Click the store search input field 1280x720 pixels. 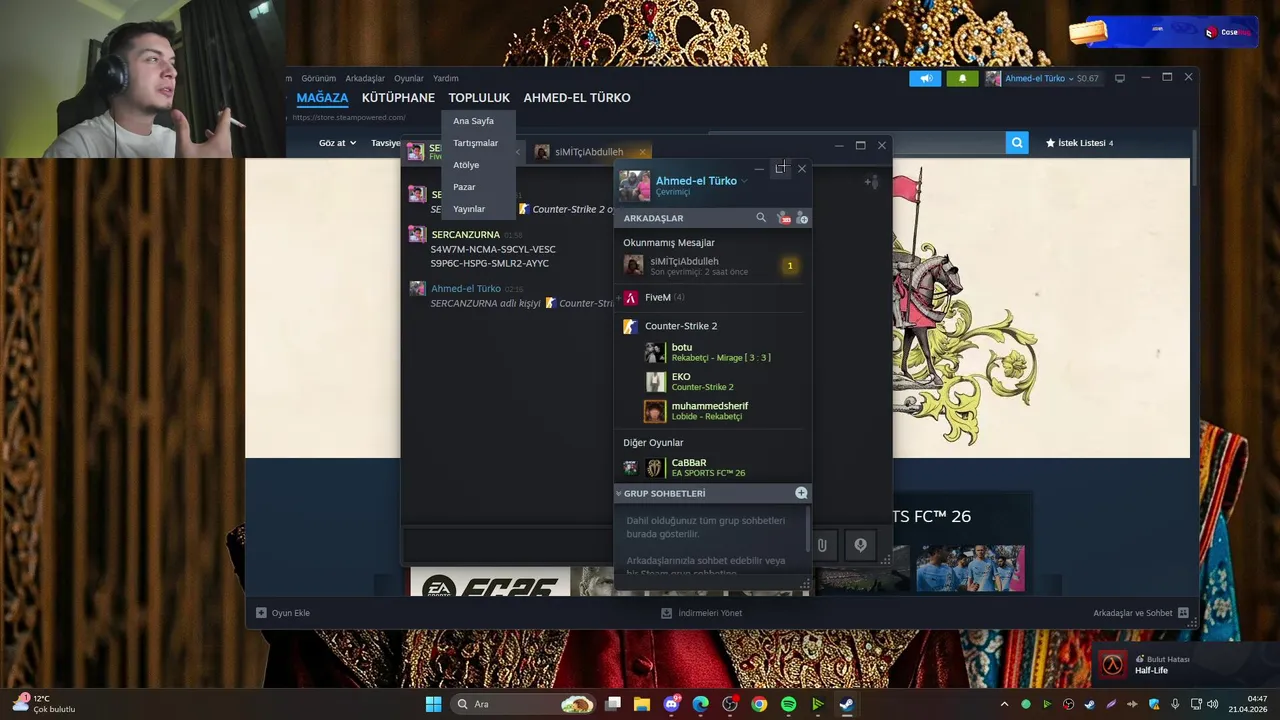point(856,143)
